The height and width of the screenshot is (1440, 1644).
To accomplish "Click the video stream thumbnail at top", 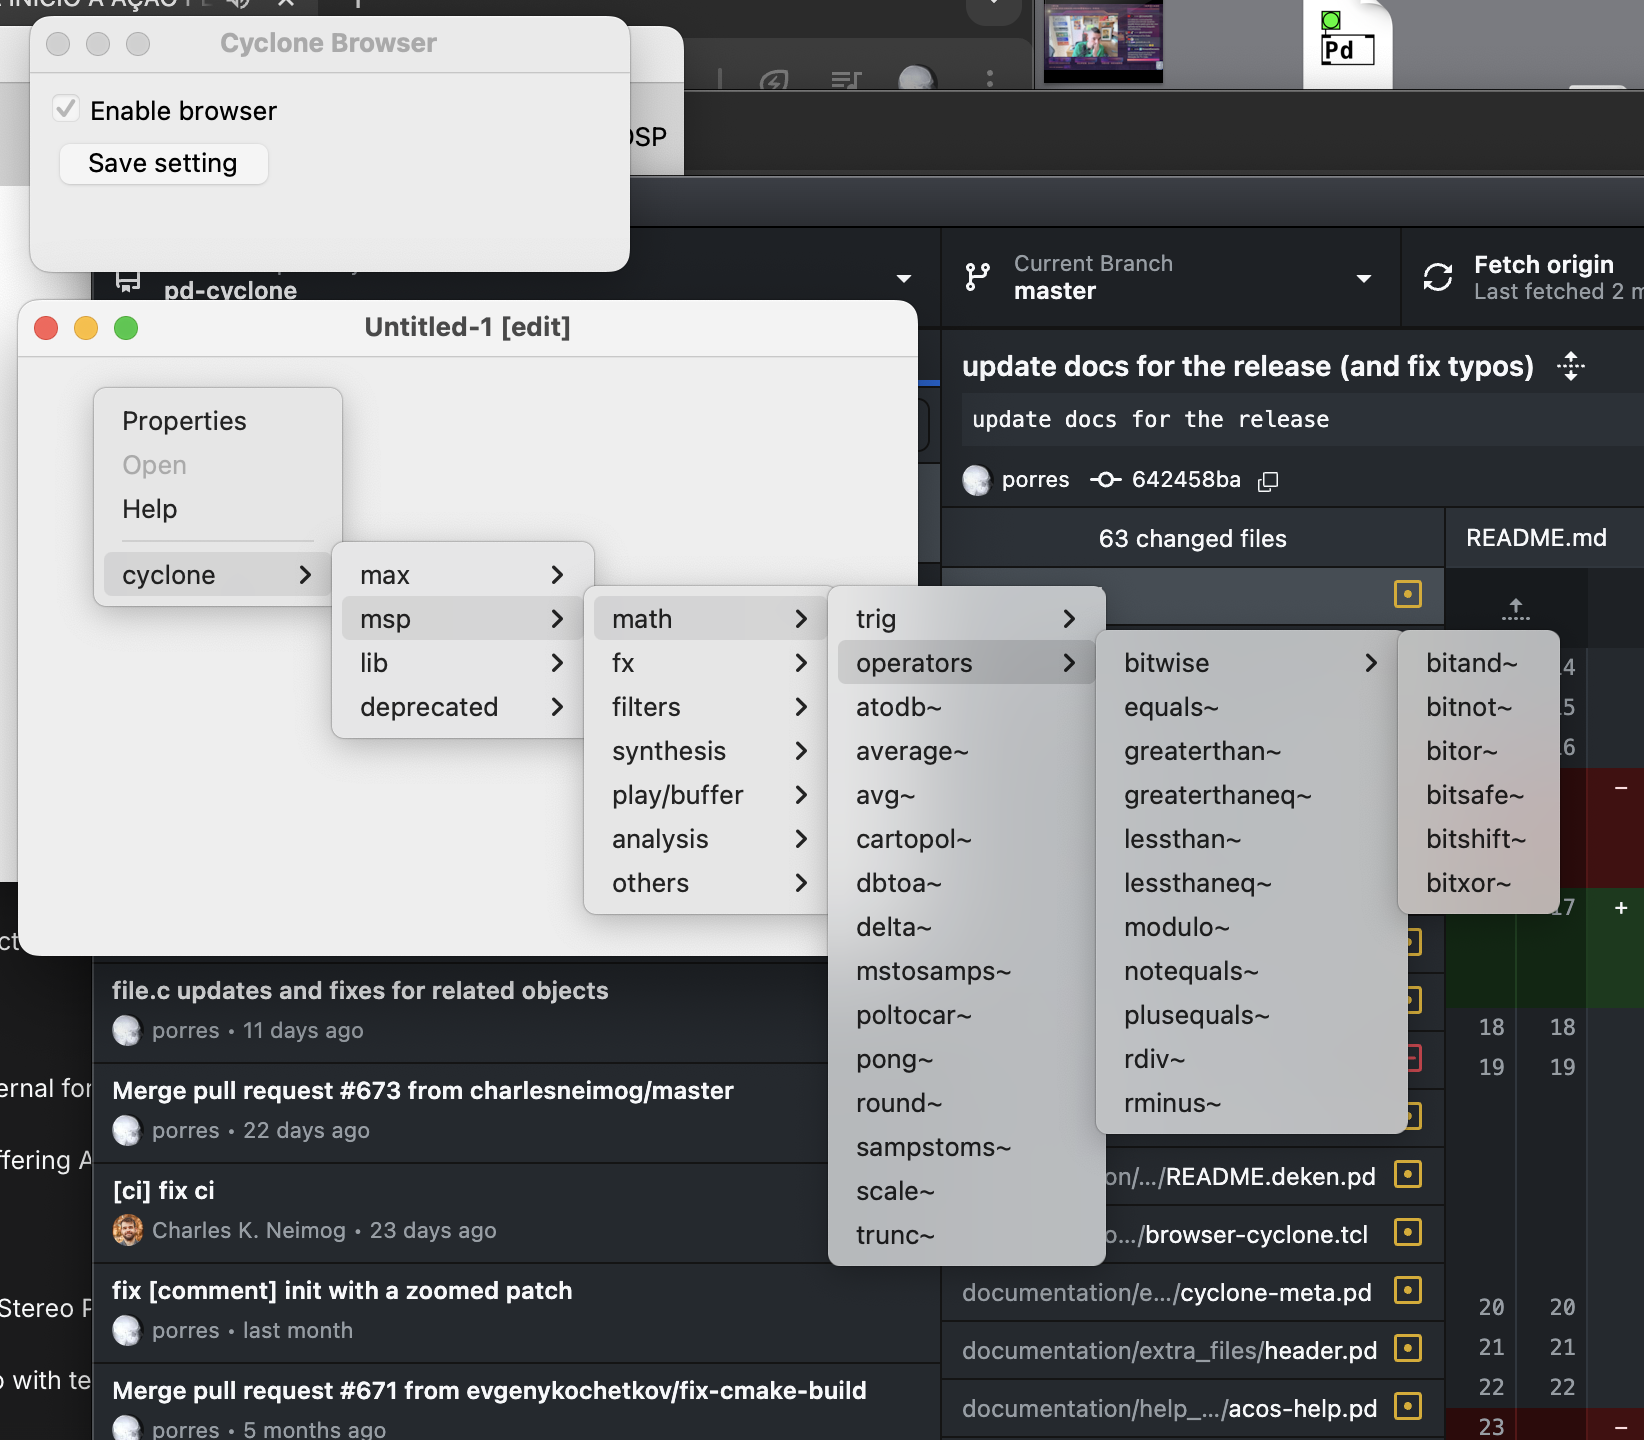I will [1101, 40].
